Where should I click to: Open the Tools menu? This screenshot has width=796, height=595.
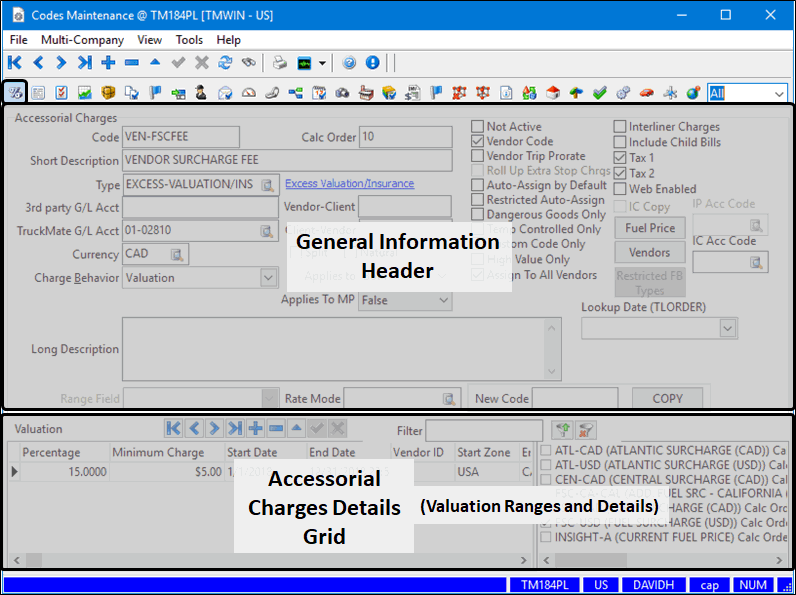189,40
